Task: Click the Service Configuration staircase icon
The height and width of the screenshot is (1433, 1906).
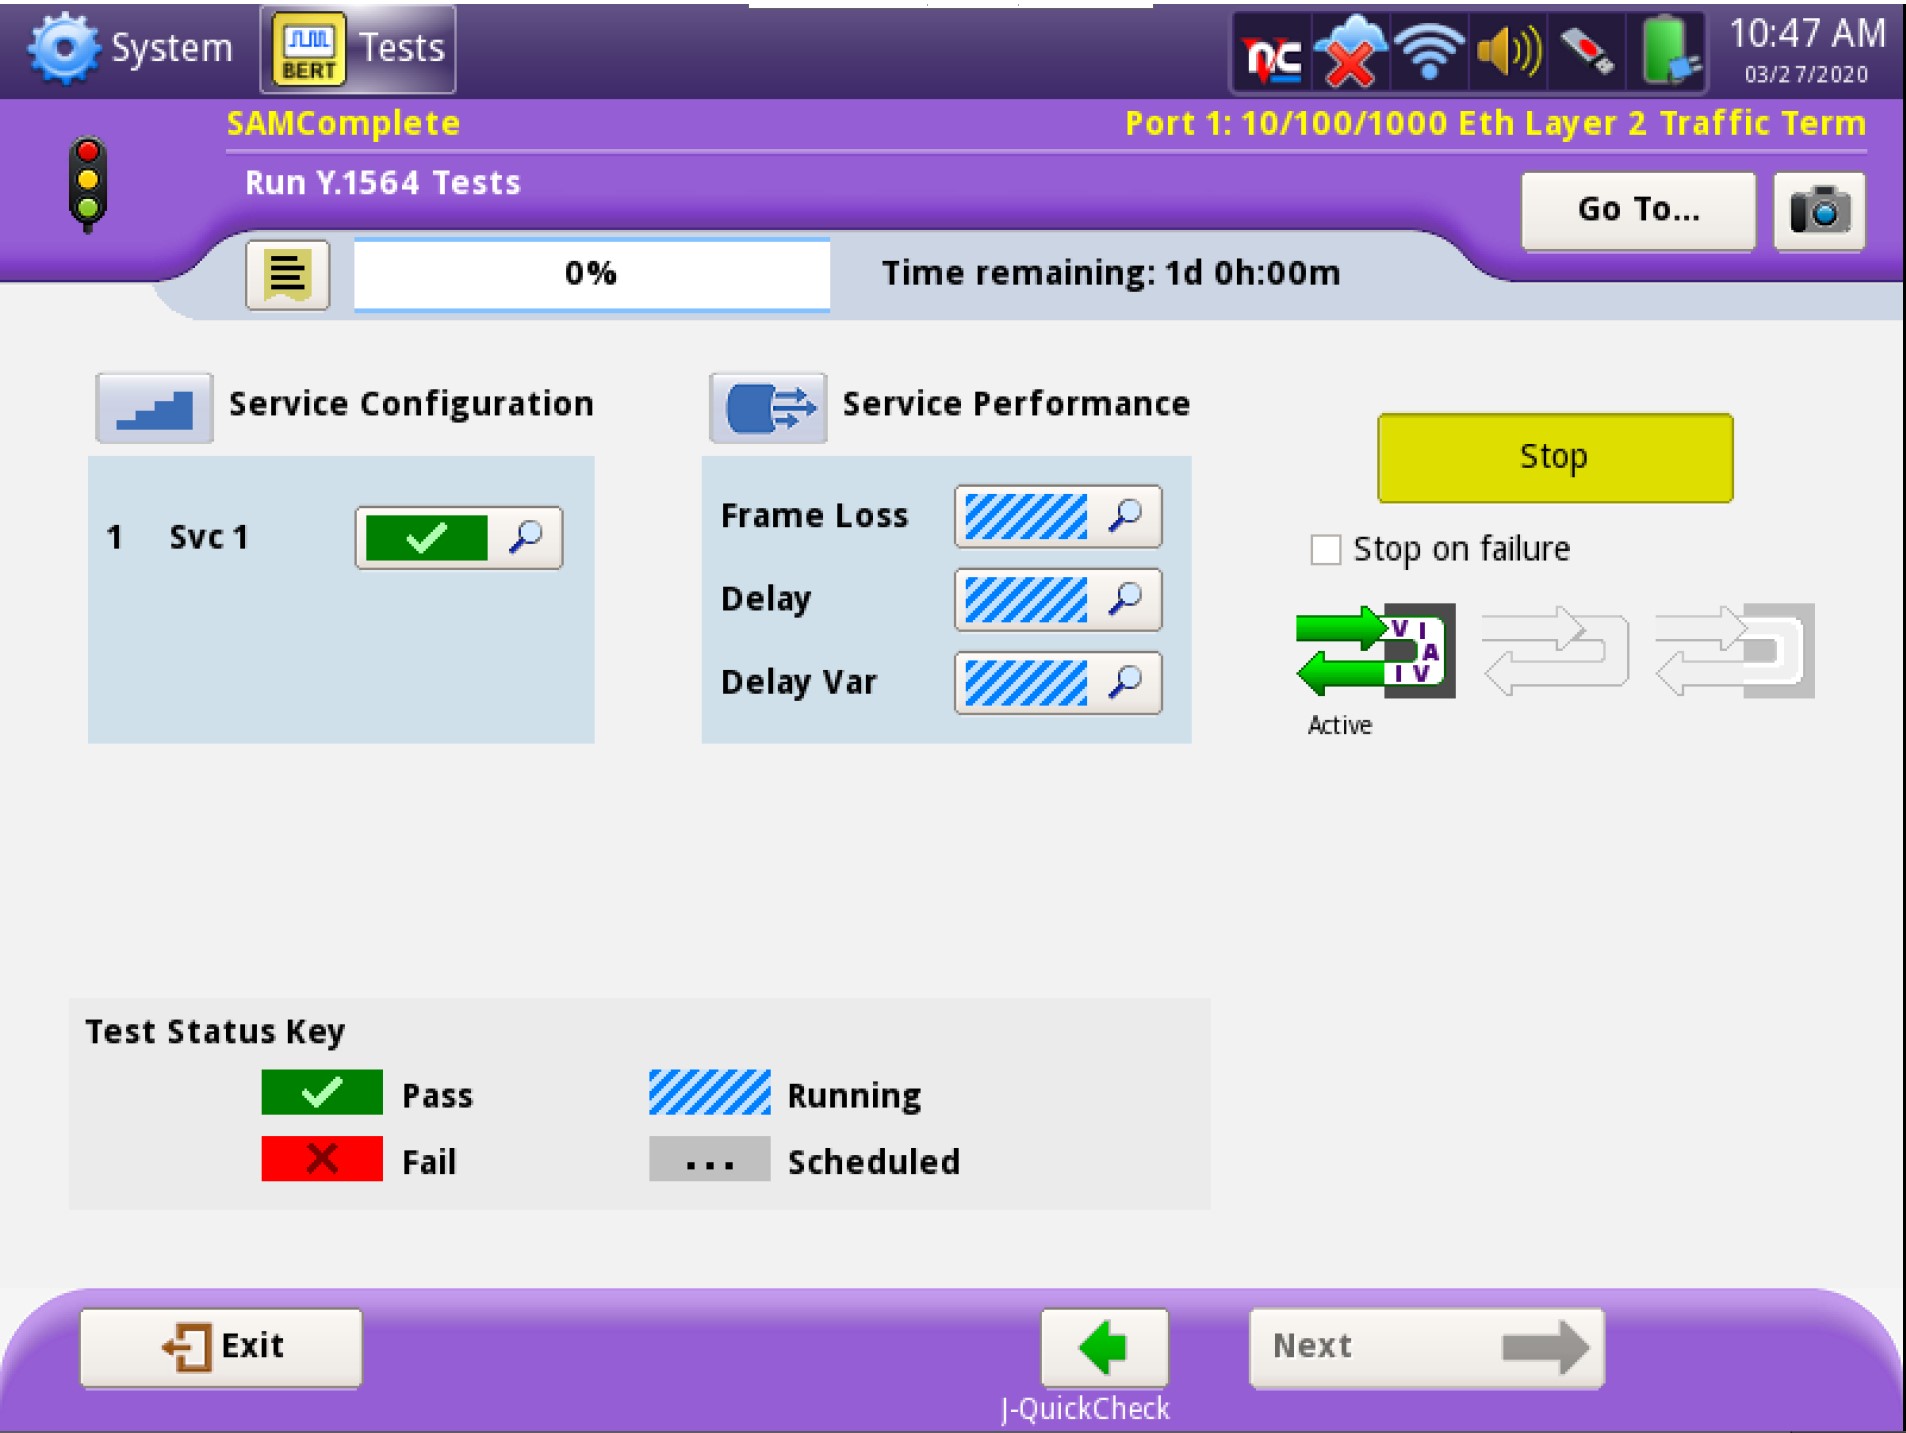Action: 154,408
